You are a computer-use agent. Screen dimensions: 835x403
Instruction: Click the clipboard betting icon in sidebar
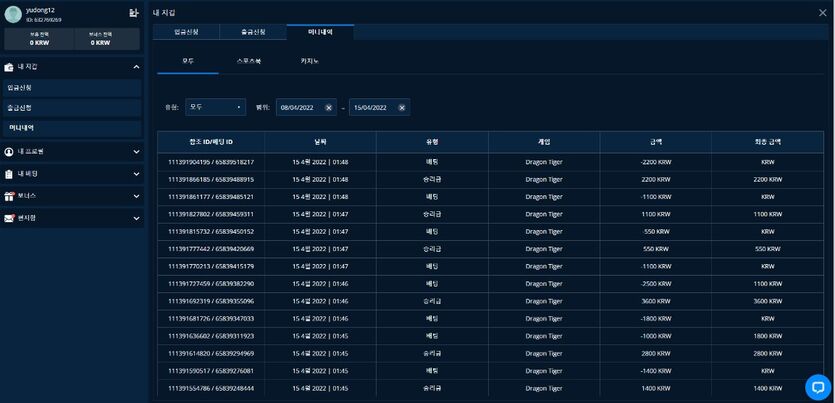pos(9,174)
